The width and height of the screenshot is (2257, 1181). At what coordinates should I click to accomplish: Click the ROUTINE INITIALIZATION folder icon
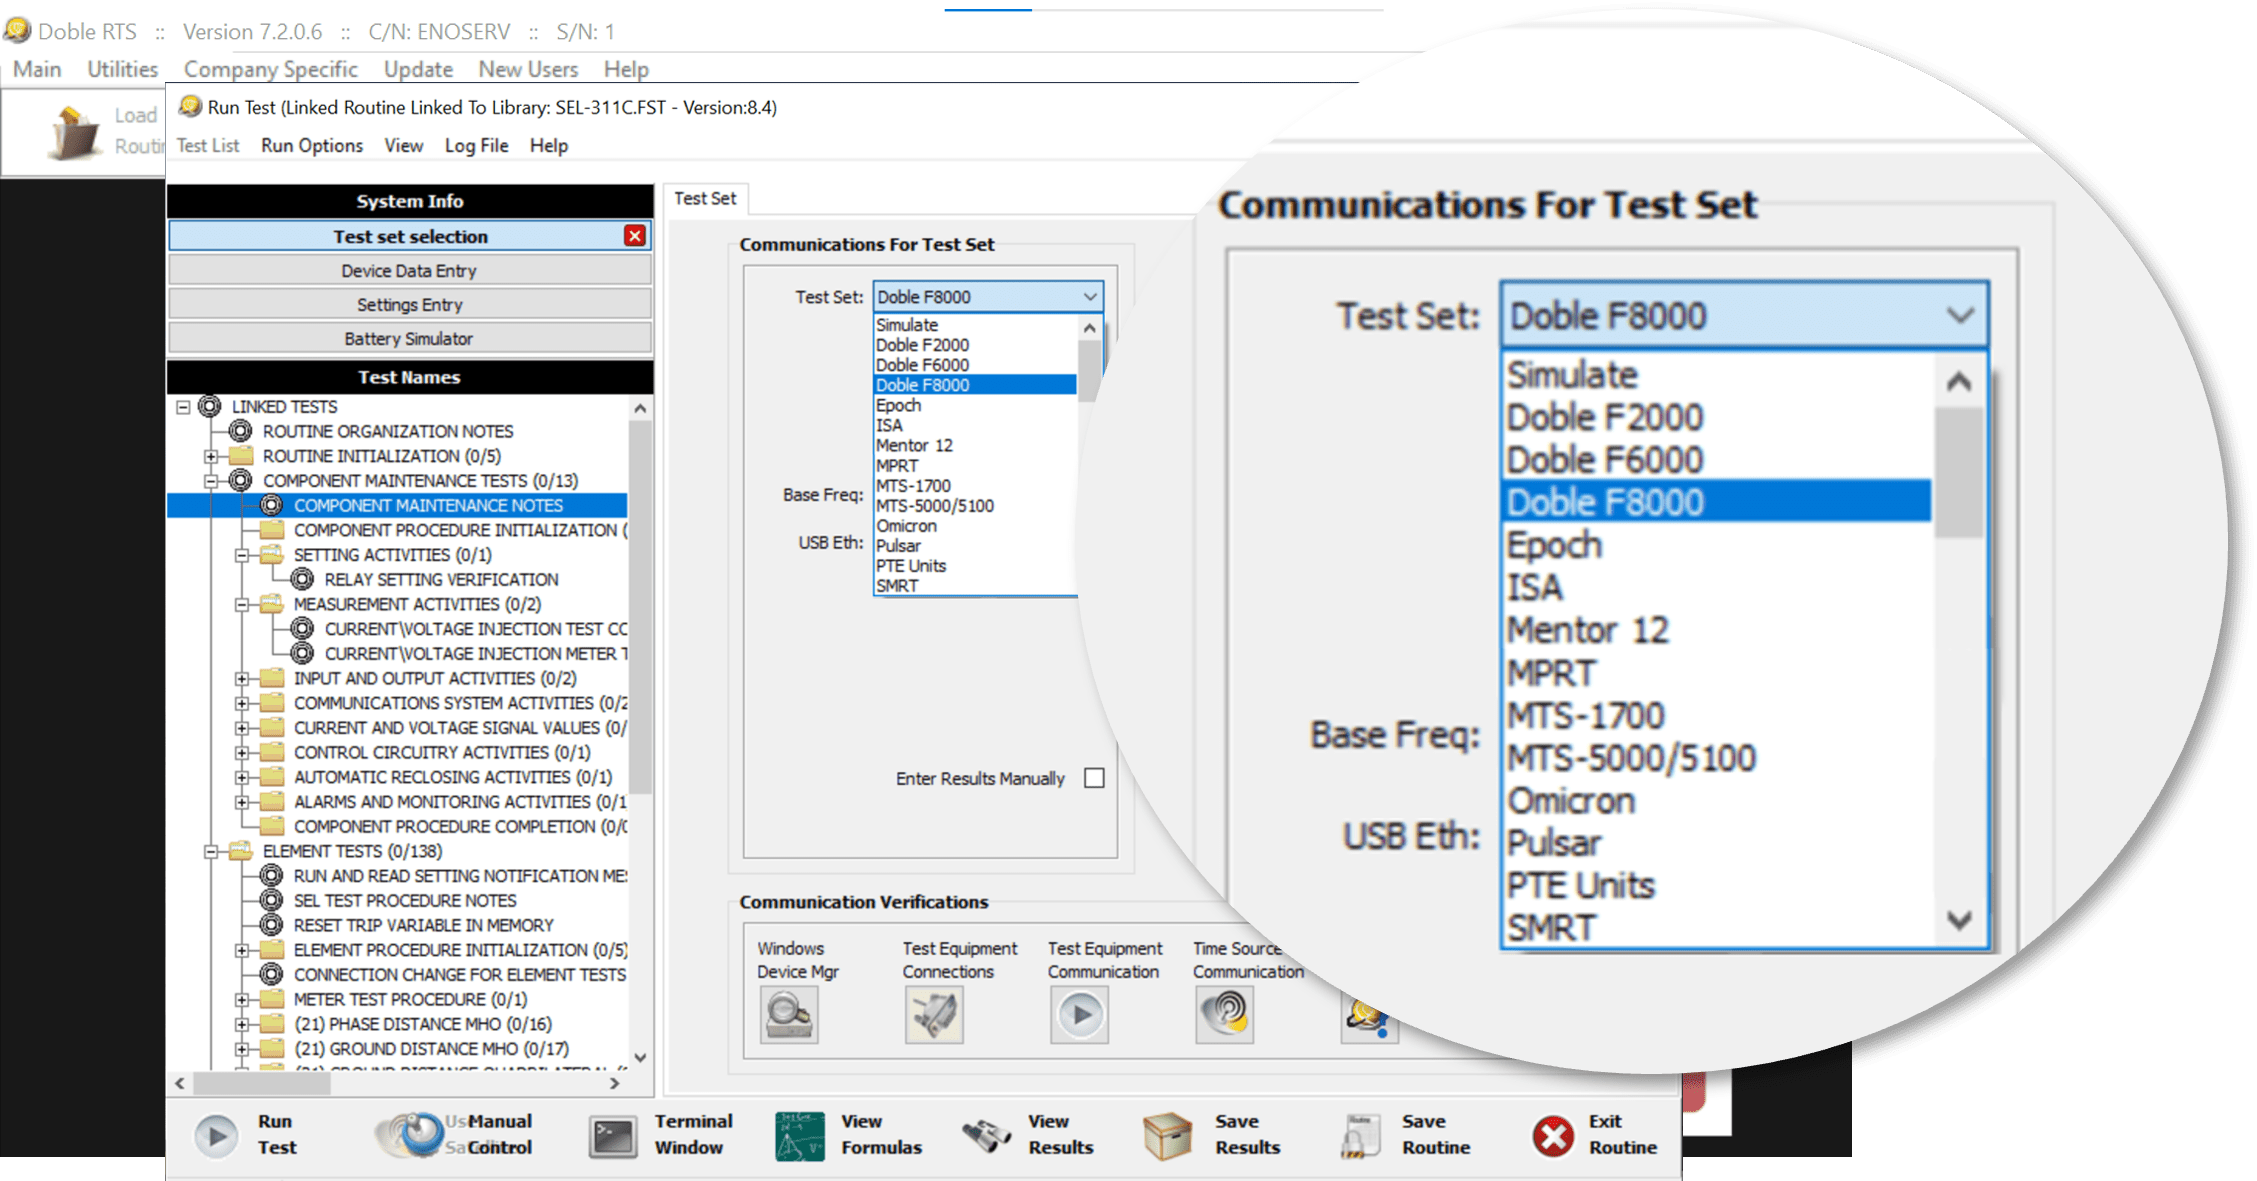pyautogui.click(x=241, y=455)
